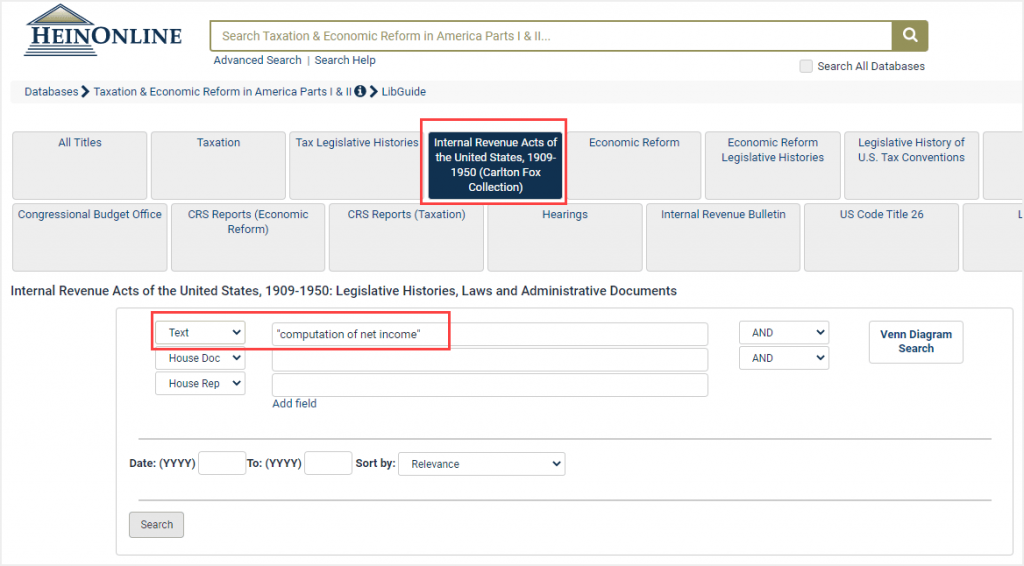Screen dimensions: 1024x566
Task: Click the To year field
Action: pyautogui.click(x=328, y=464)
